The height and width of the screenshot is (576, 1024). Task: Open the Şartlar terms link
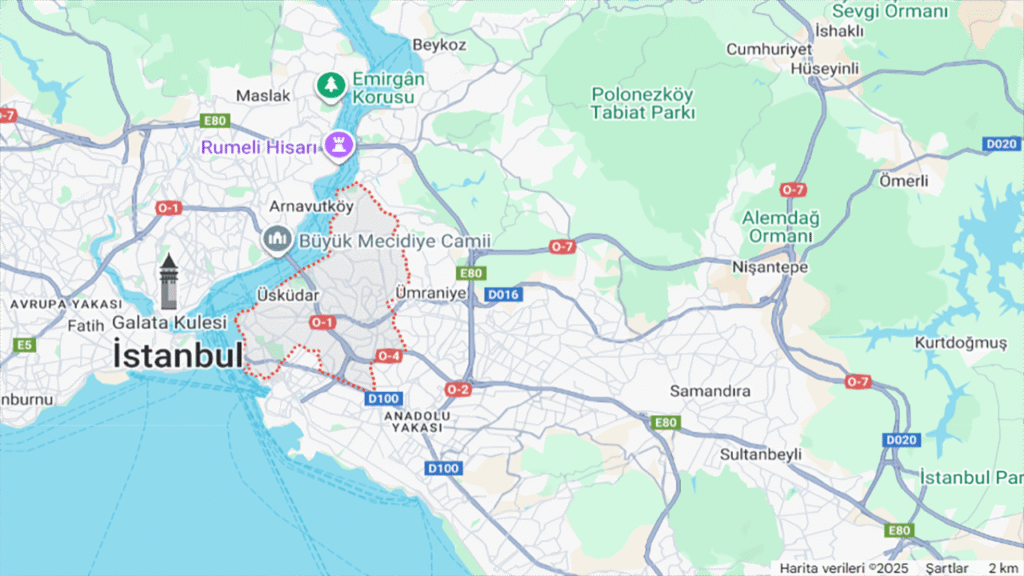(946, 568)
